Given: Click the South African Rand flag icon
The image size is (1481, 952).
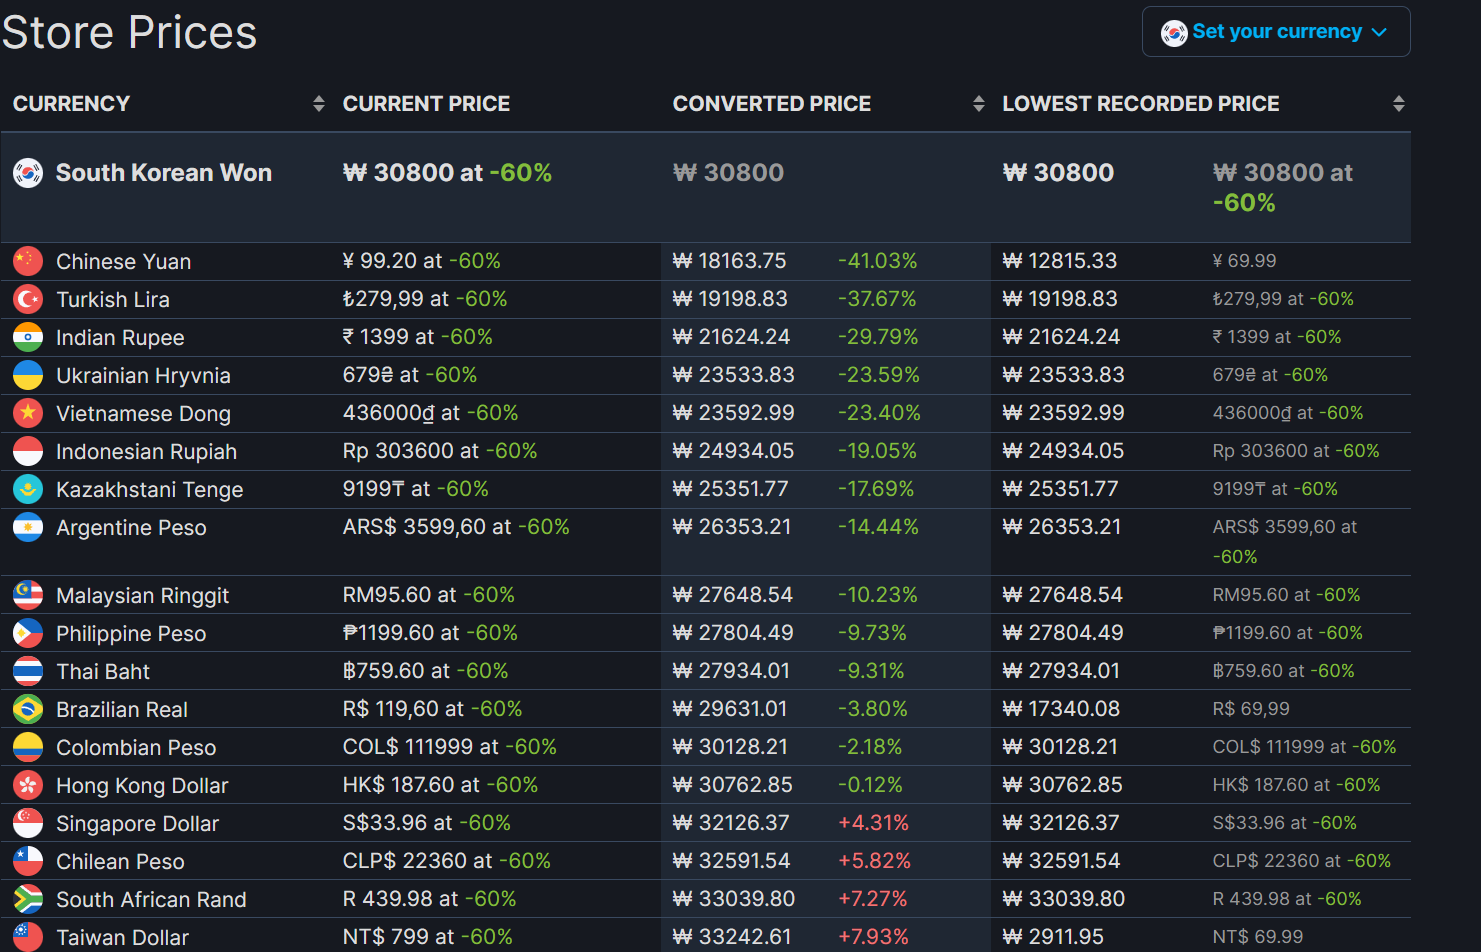Looking at the screenshot, I should (x=28, y=899).
